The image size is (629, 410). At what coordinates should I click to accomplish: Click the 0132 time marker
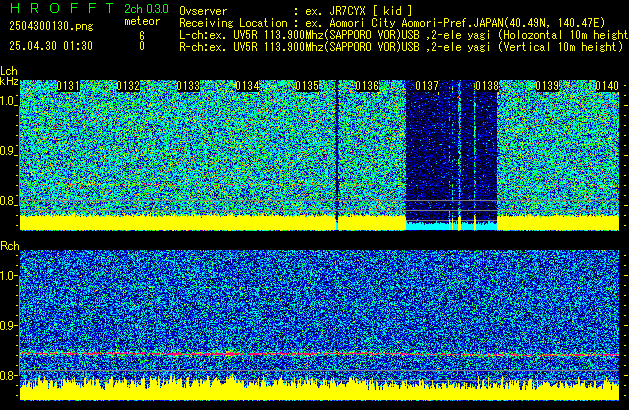[128, 86]
